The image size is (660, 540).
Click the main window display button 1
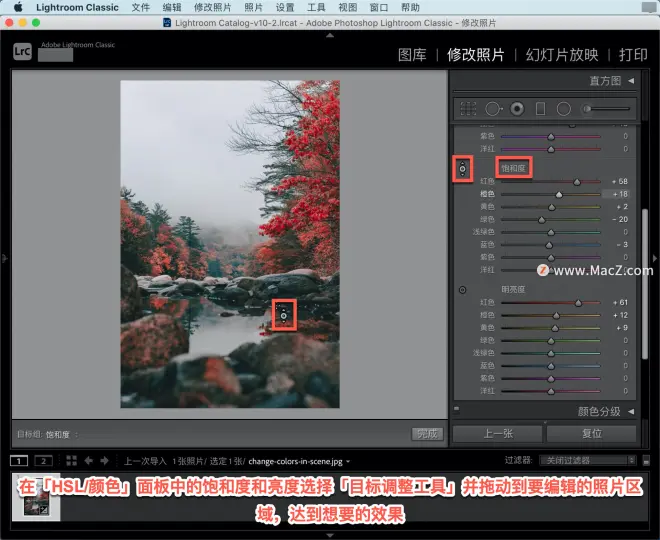pyautogui.click(x=19, y=461)
